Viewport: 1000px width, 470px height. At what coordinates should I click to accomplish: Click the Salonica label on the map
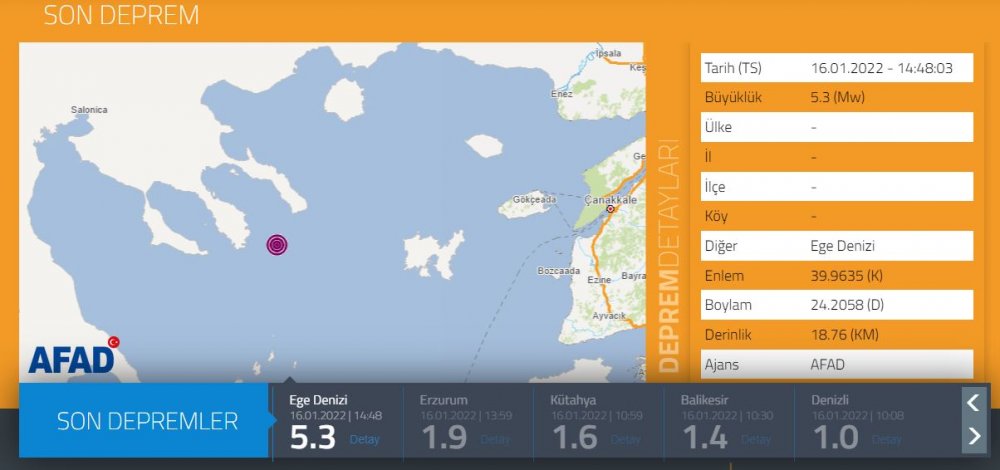click(x=88, y=110)
